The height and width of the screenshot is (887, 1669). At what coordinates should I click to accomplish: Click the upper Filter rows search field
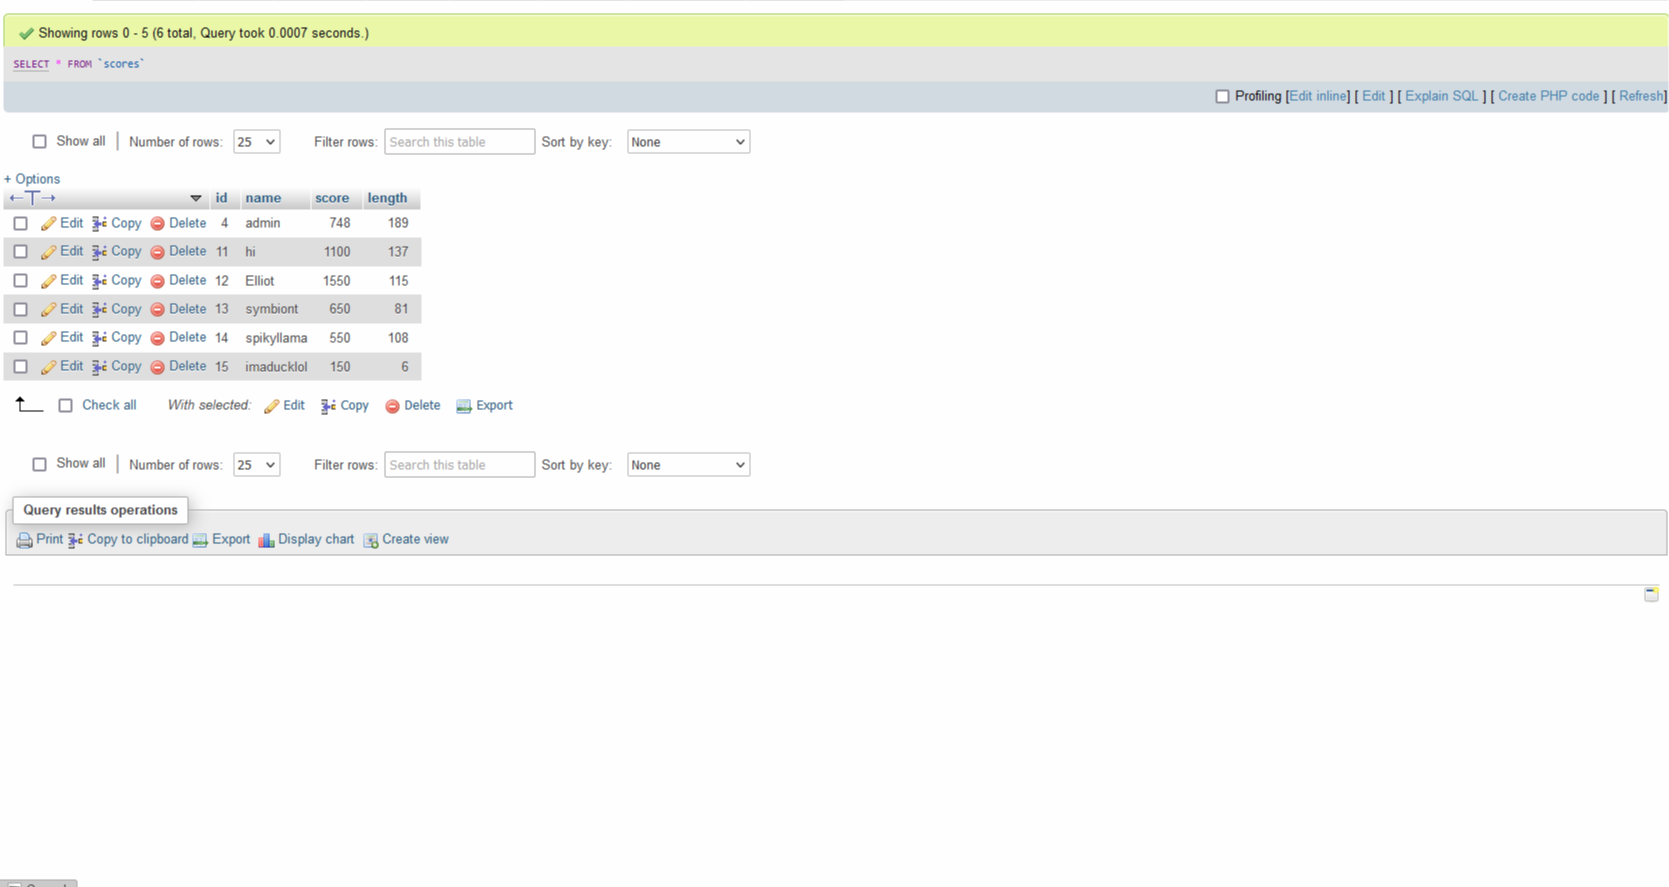point(460,142)
